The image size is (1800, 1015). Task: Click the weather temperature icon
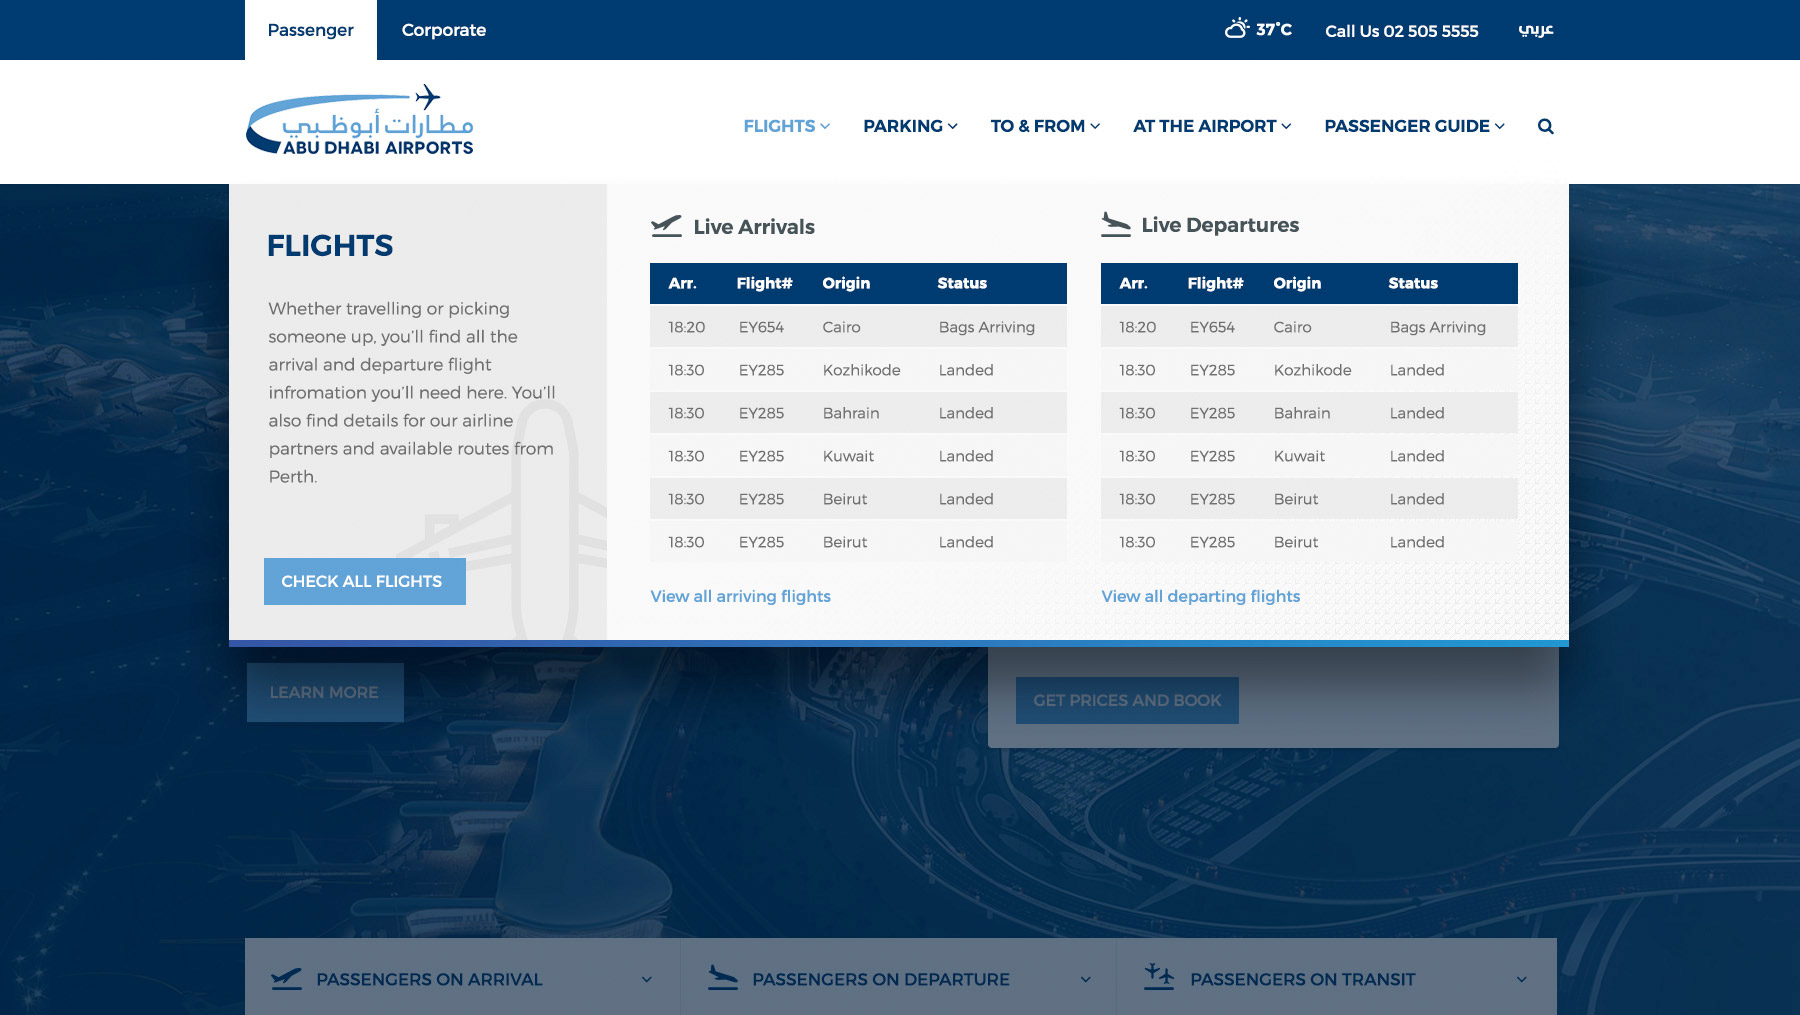click(1237, 28)
